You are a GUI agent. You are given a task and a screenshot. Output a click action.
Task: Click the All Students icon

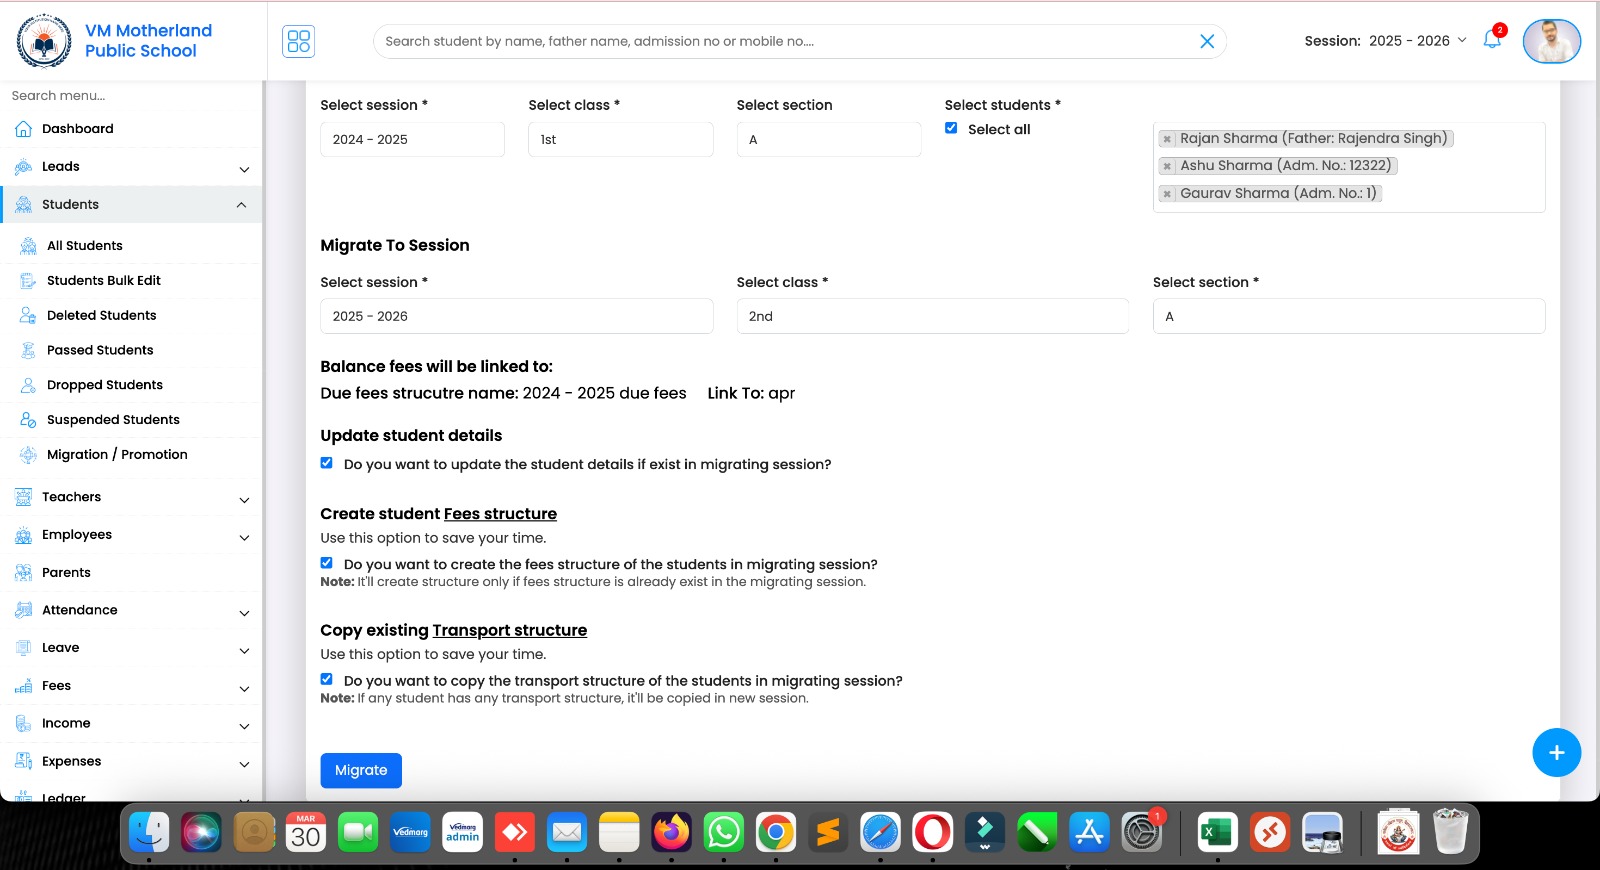pyautogui.click(x=28, y=246)
